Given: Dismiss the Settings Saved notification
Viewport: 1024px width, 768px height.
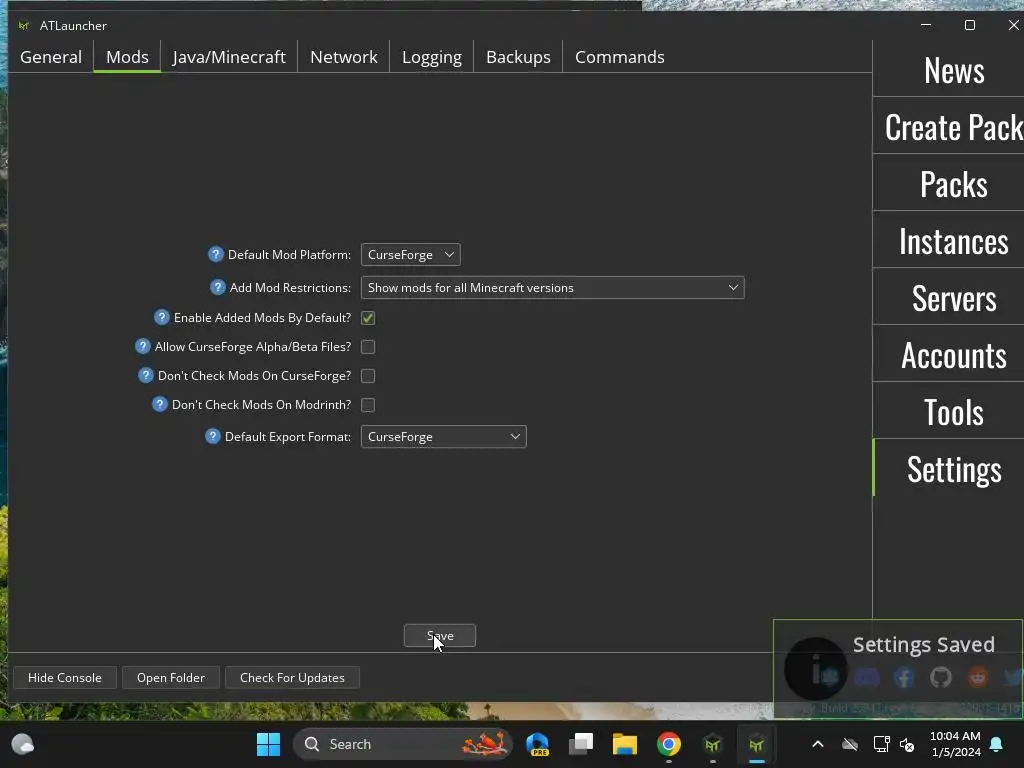Looking at the screenshot, I should [x=898, y=668].
